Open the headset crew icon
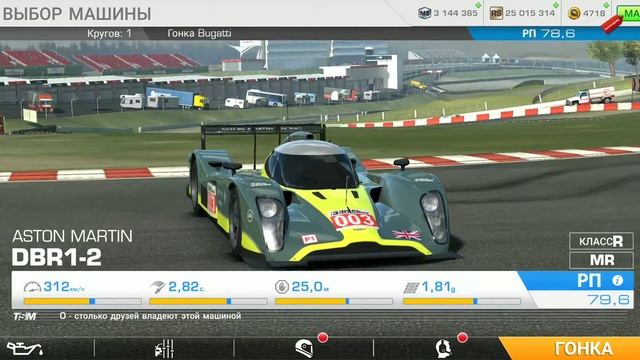The image size is (640, 360). (443, 349)
